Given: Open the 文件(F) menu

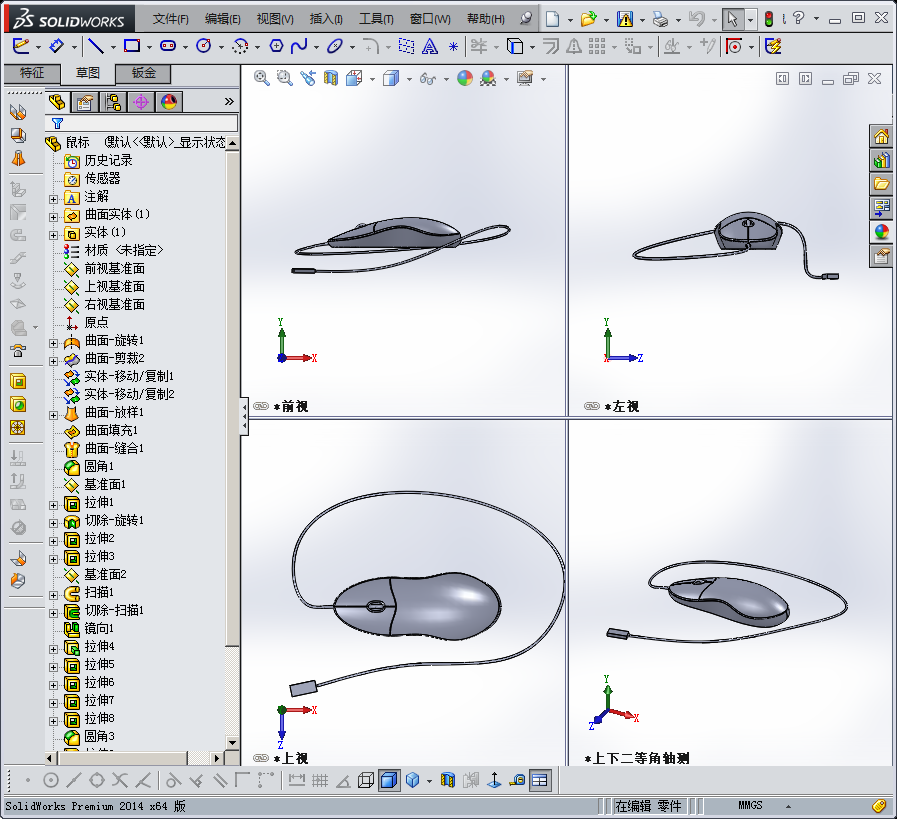Looking at the screenshot, I should pos(170,19).
